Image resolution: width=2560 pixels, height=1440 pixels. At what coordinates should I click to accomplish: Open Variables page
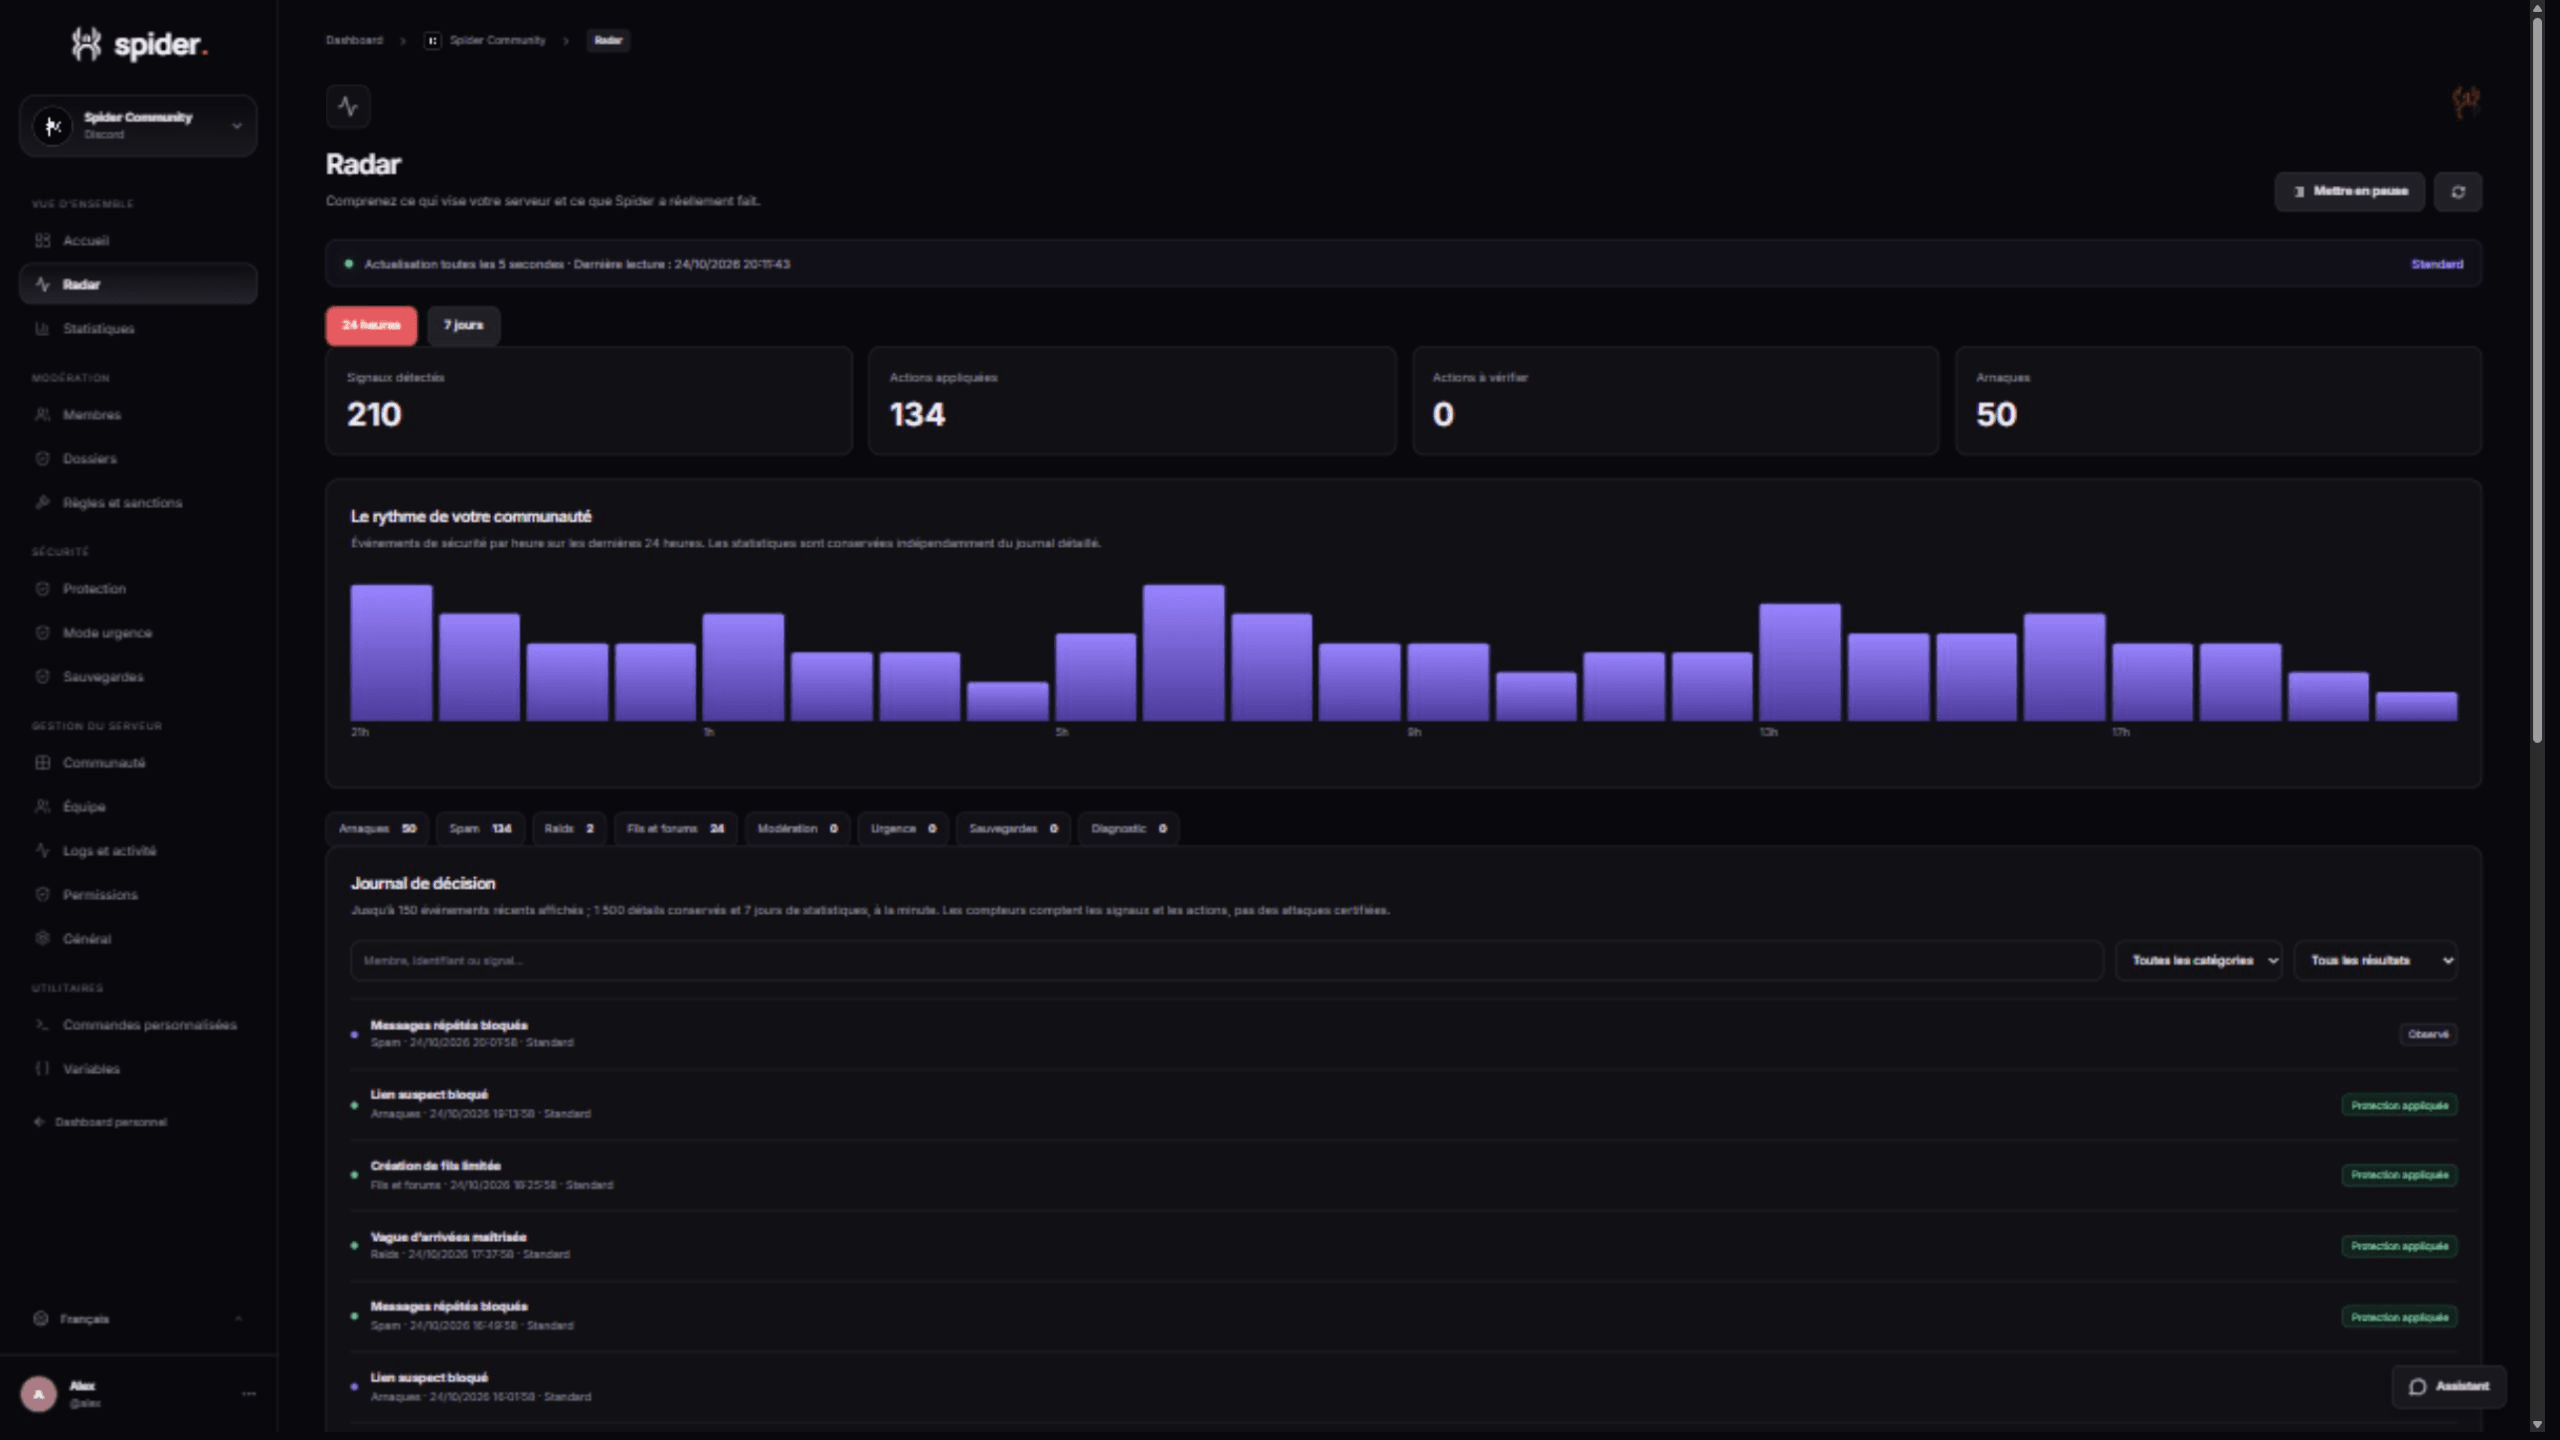pyautogui.click(x=138, y=1068)
